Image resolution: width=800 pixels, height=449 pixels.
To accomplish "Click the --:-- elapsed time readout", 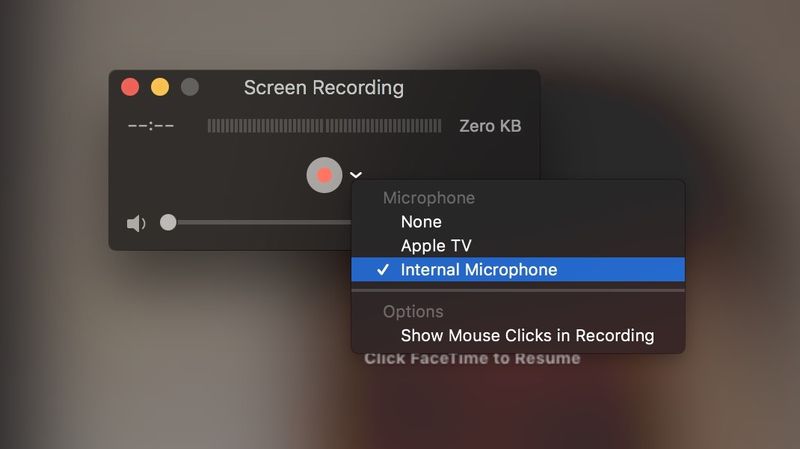I will tap(151, 126).
